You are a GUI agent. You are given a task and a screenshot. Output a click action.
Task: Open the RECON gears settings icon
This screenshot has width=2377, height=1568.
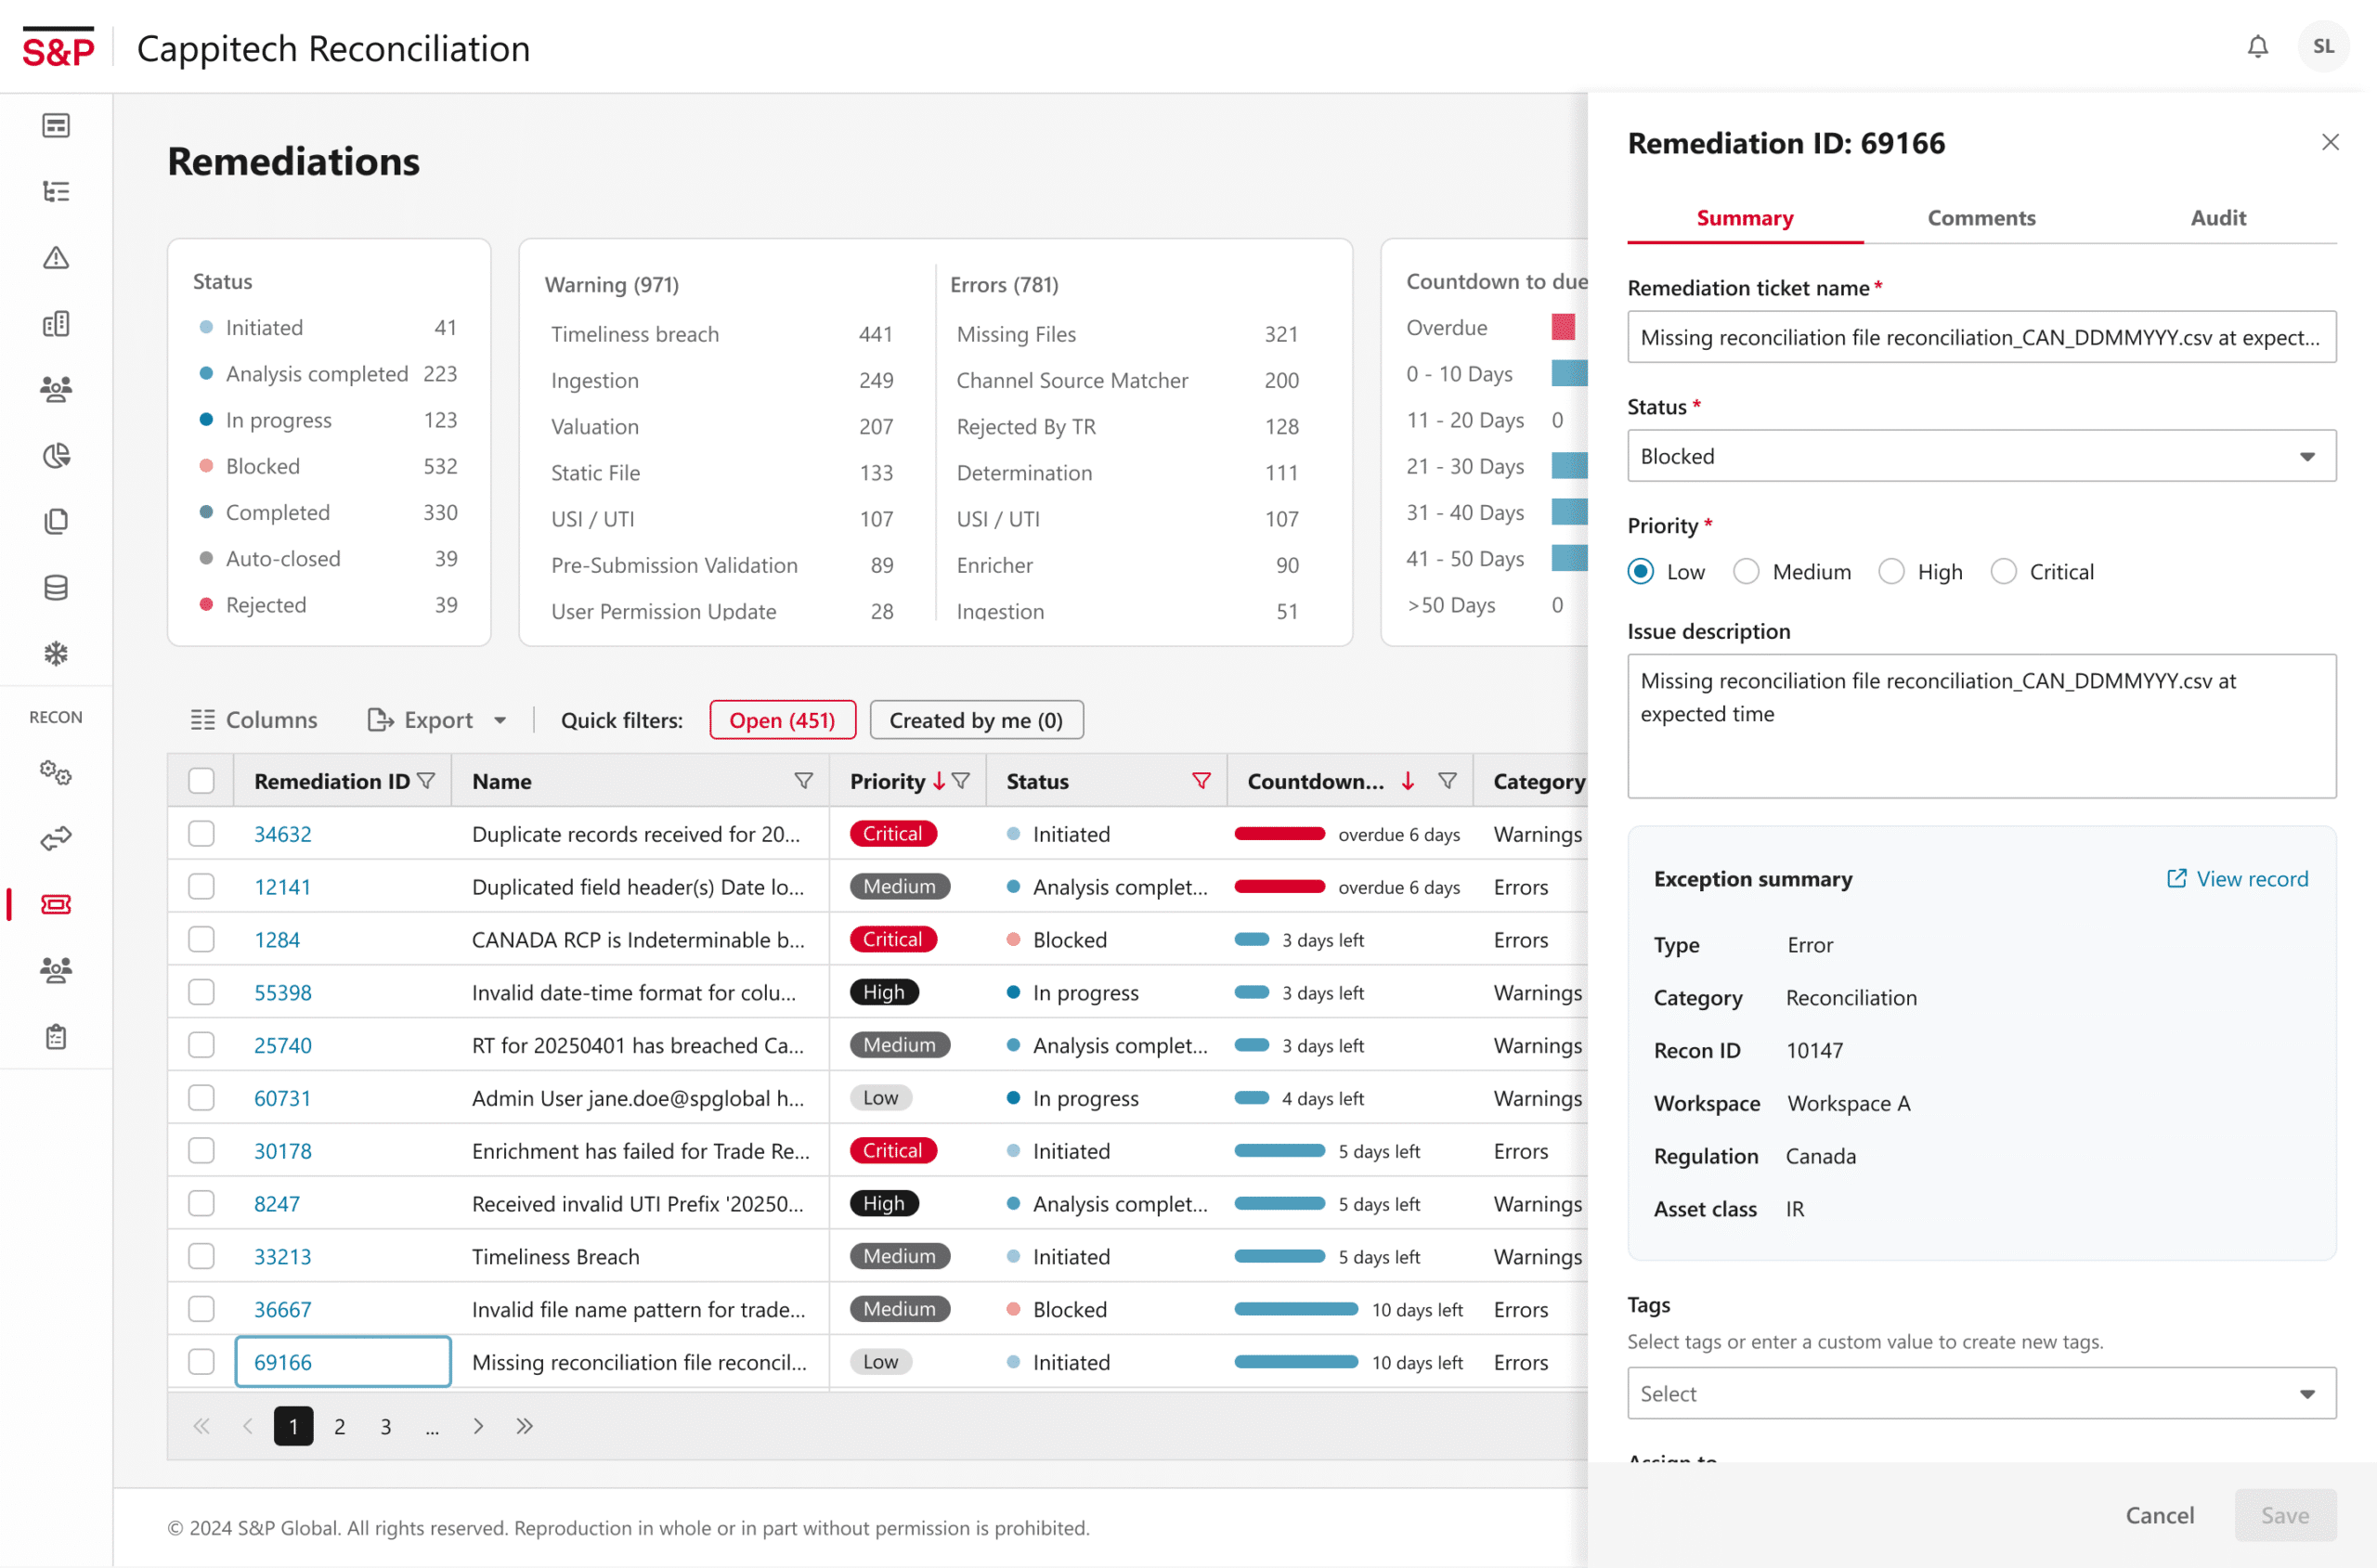click(56, 773)
